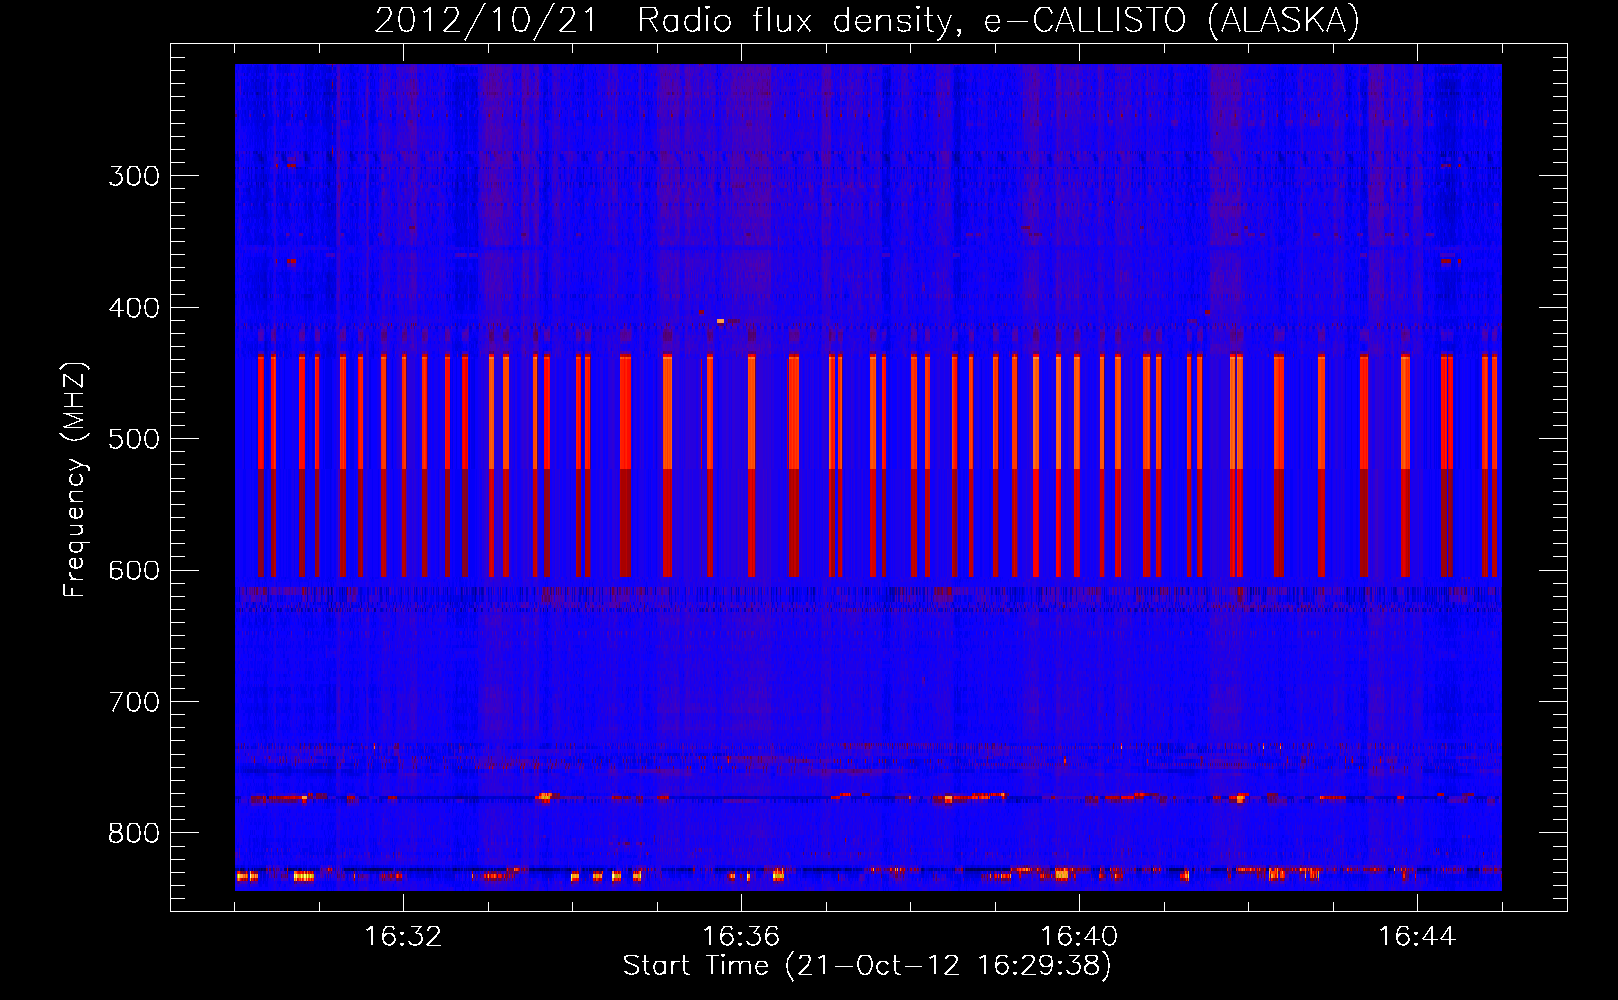Click the 'Frequency (MHZ)' axis label

pyautogui.click(x=75, y=480)
